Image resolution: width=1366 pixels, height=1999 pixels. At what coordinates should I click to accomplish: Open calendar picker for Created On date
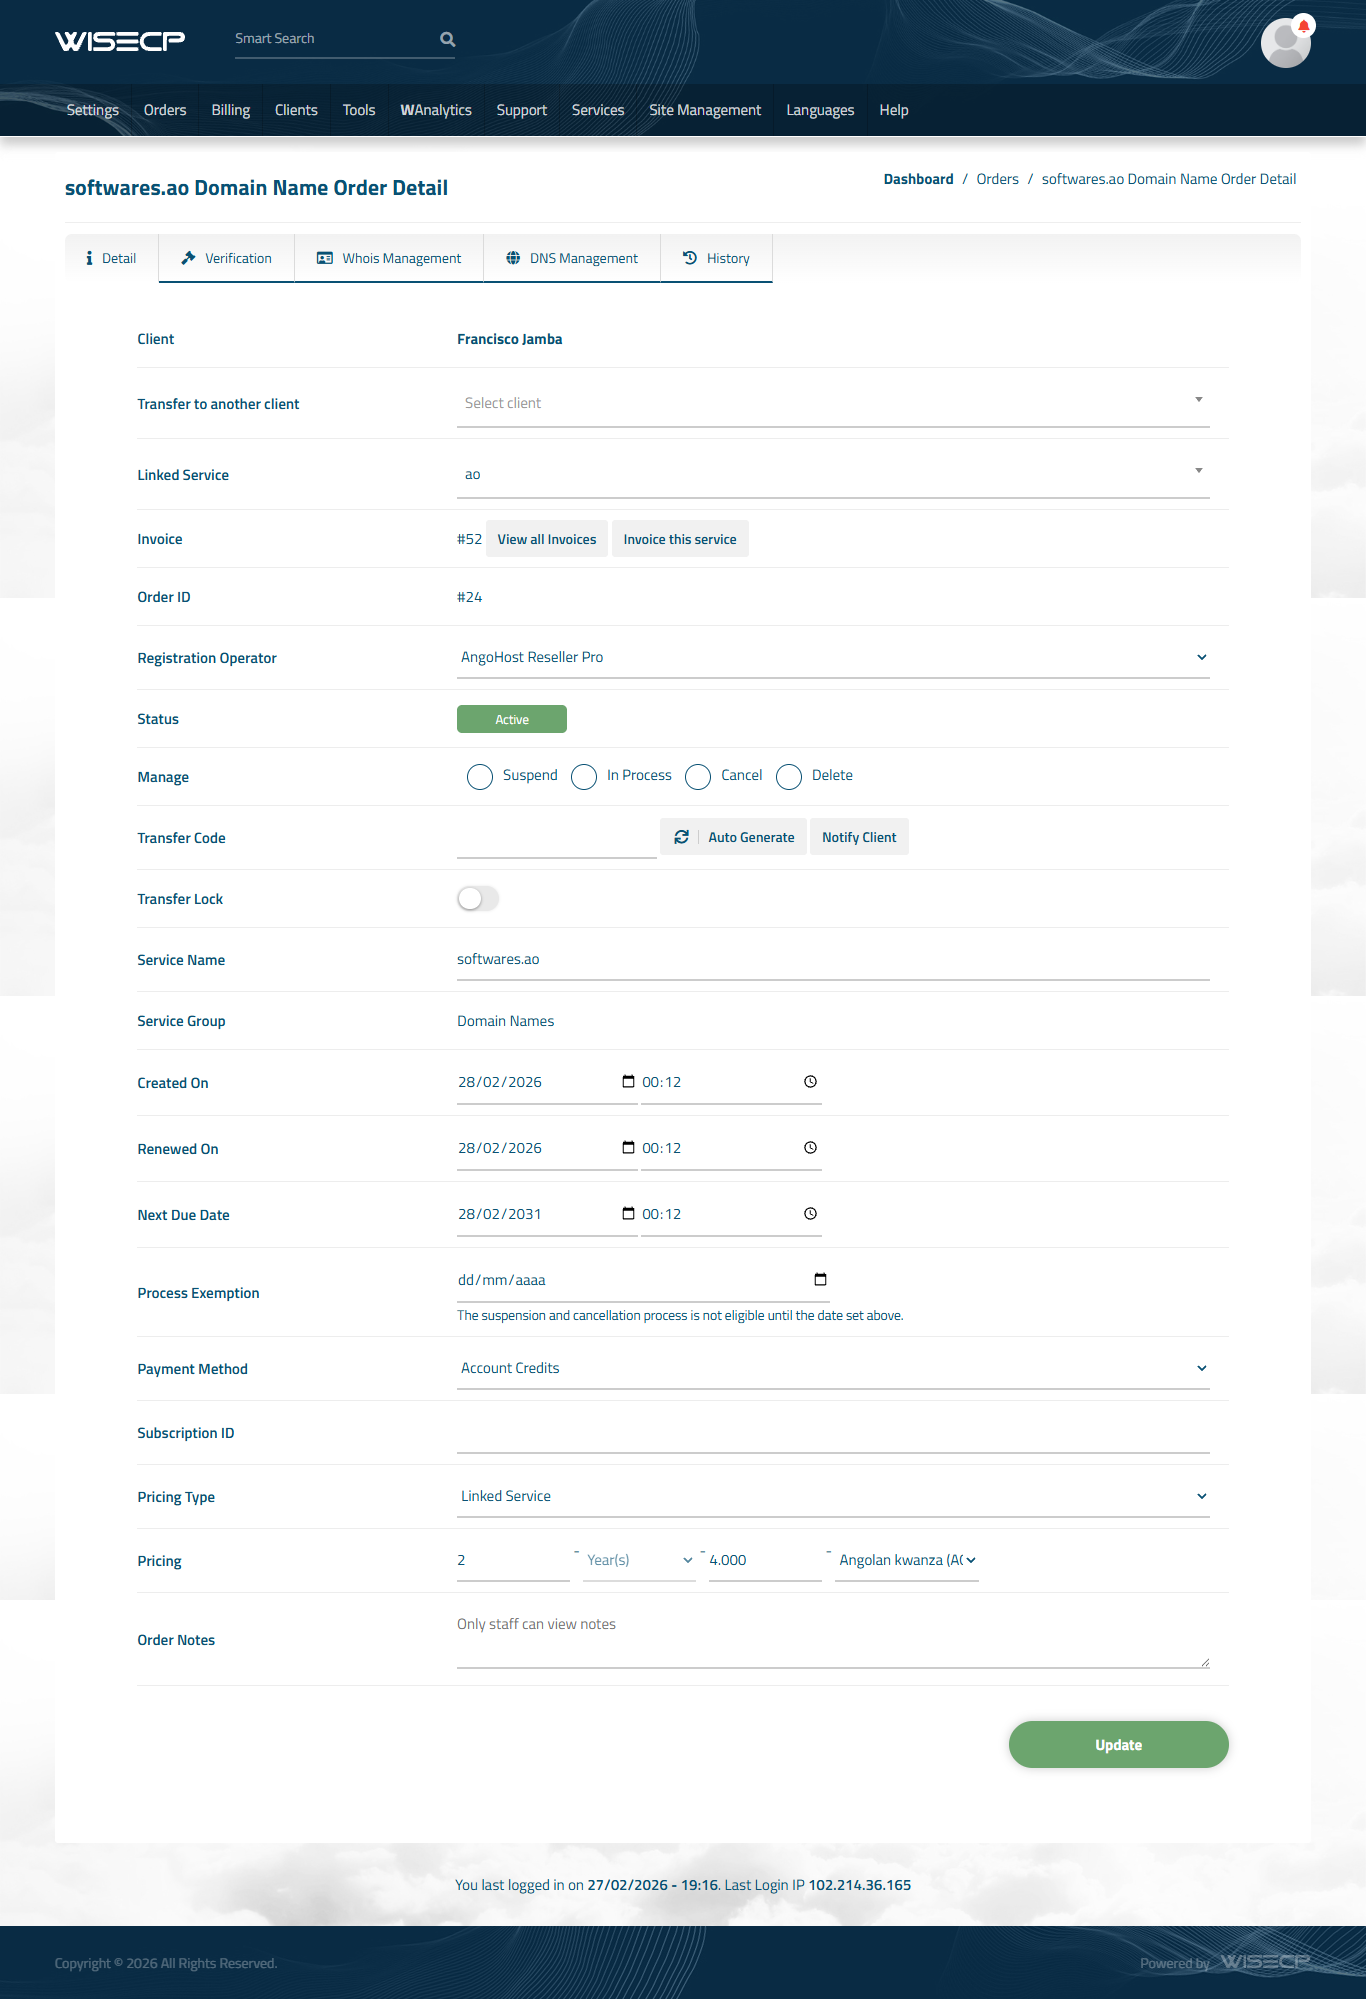pos(628,1082)
